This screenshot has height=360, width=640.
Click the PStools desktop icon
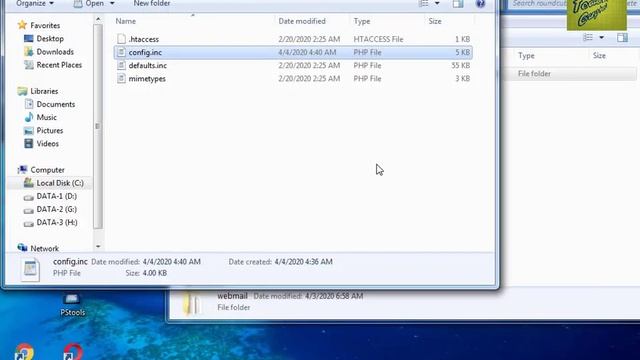pyautogui.click(x=72, y=305)
